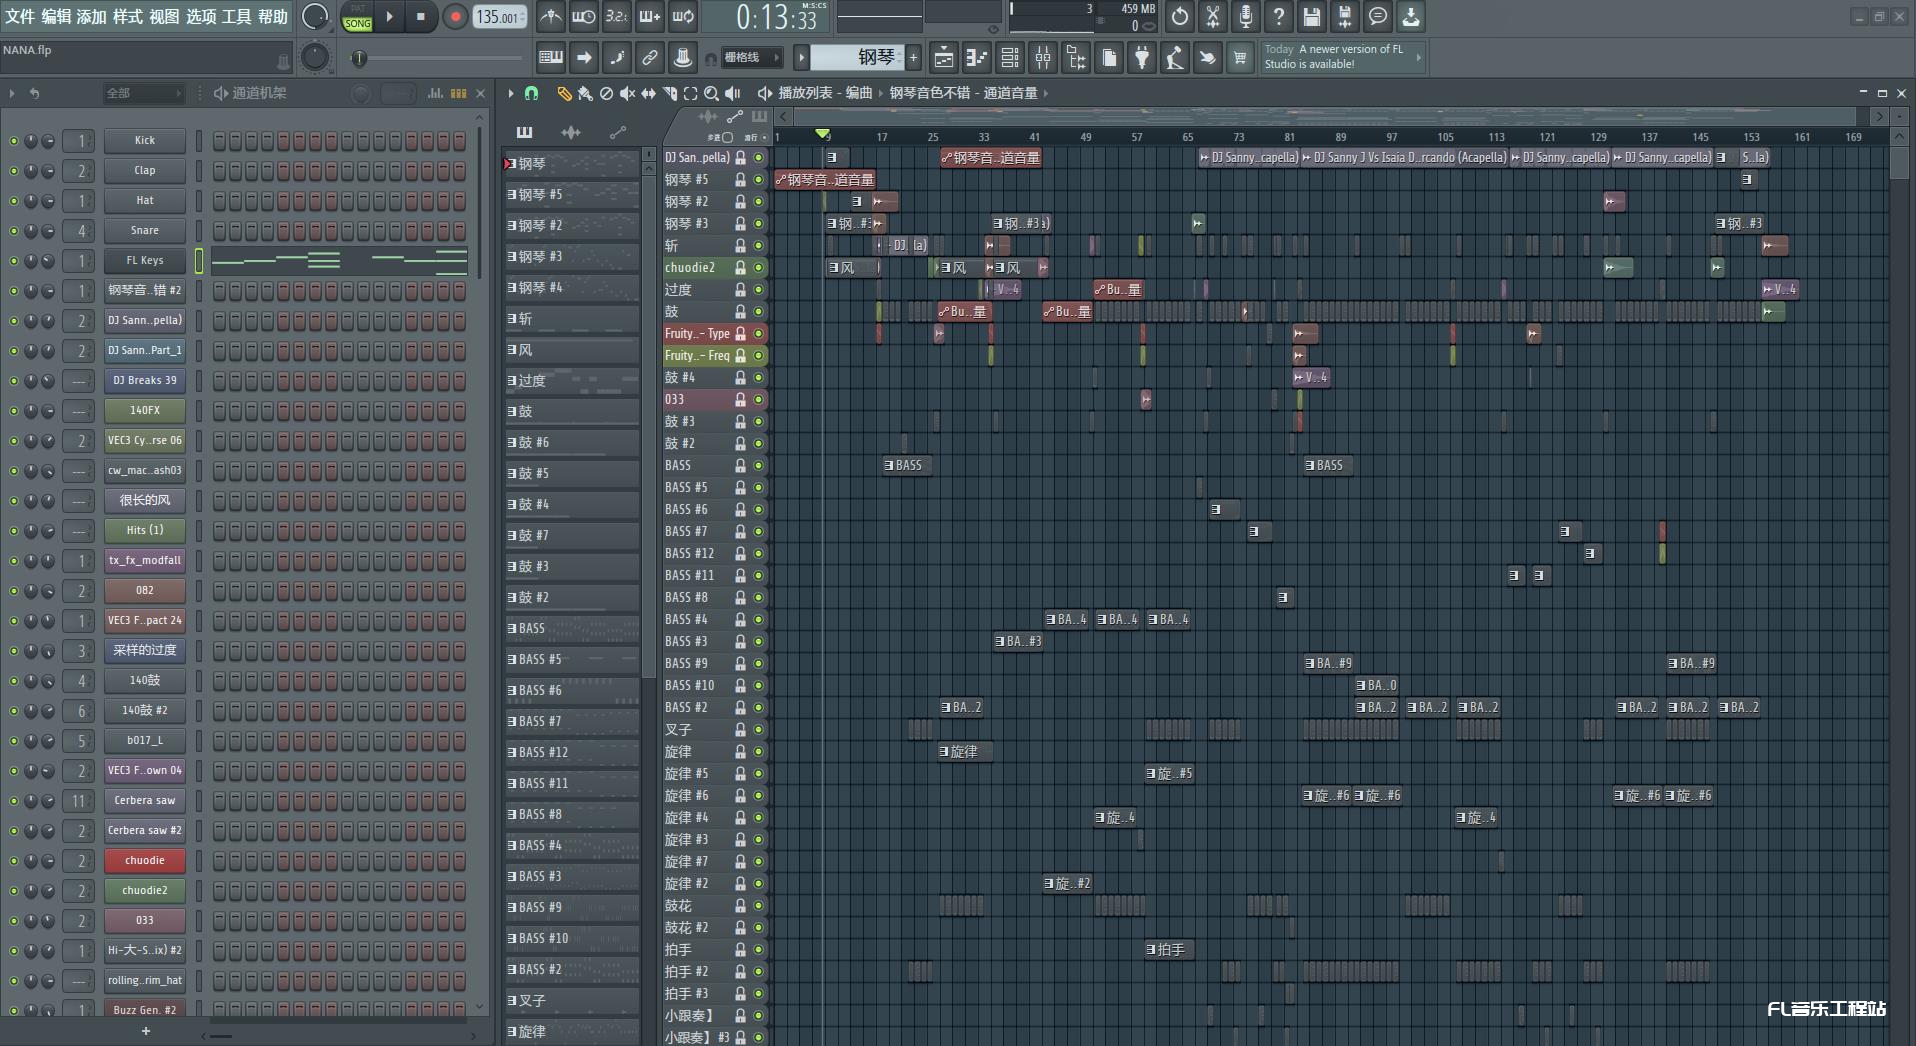Screen dimensions: 1916x1046
Task: Click the tempo field 135.001
Action: pyautogui.click(x=499, y=17)
